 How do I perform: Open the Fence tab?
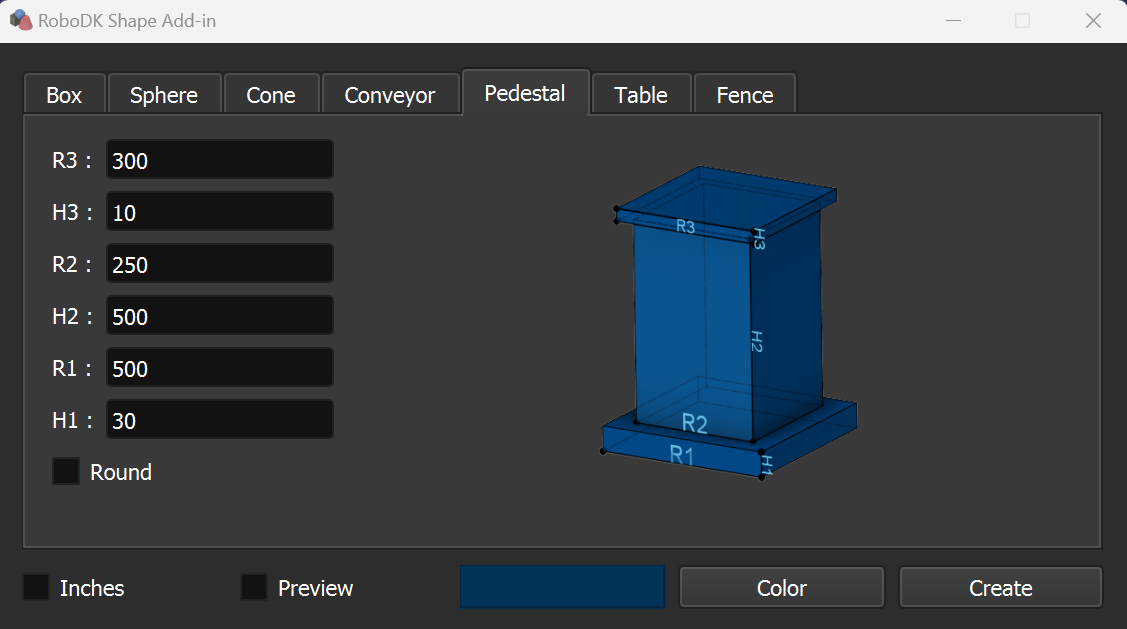click(x=745, y=95)
